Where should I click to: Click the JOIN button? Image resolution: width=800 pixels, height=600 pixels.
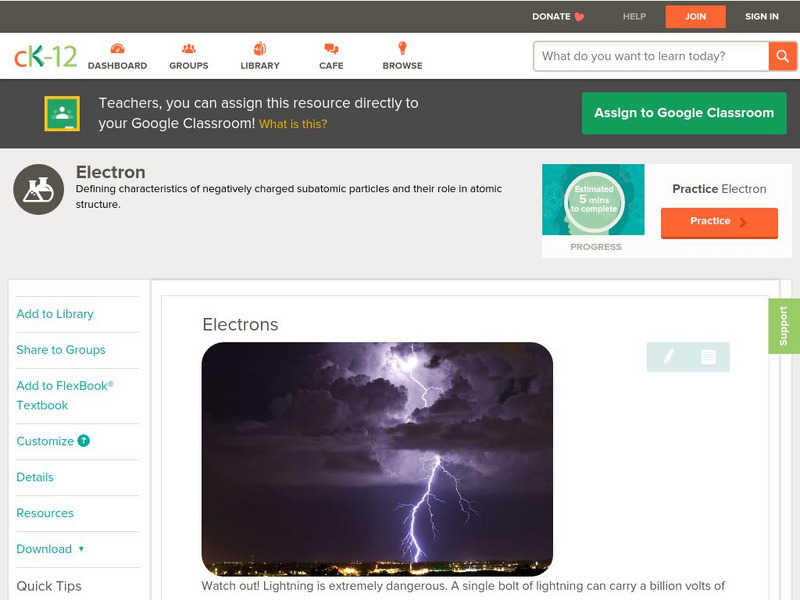click(695, 17)
